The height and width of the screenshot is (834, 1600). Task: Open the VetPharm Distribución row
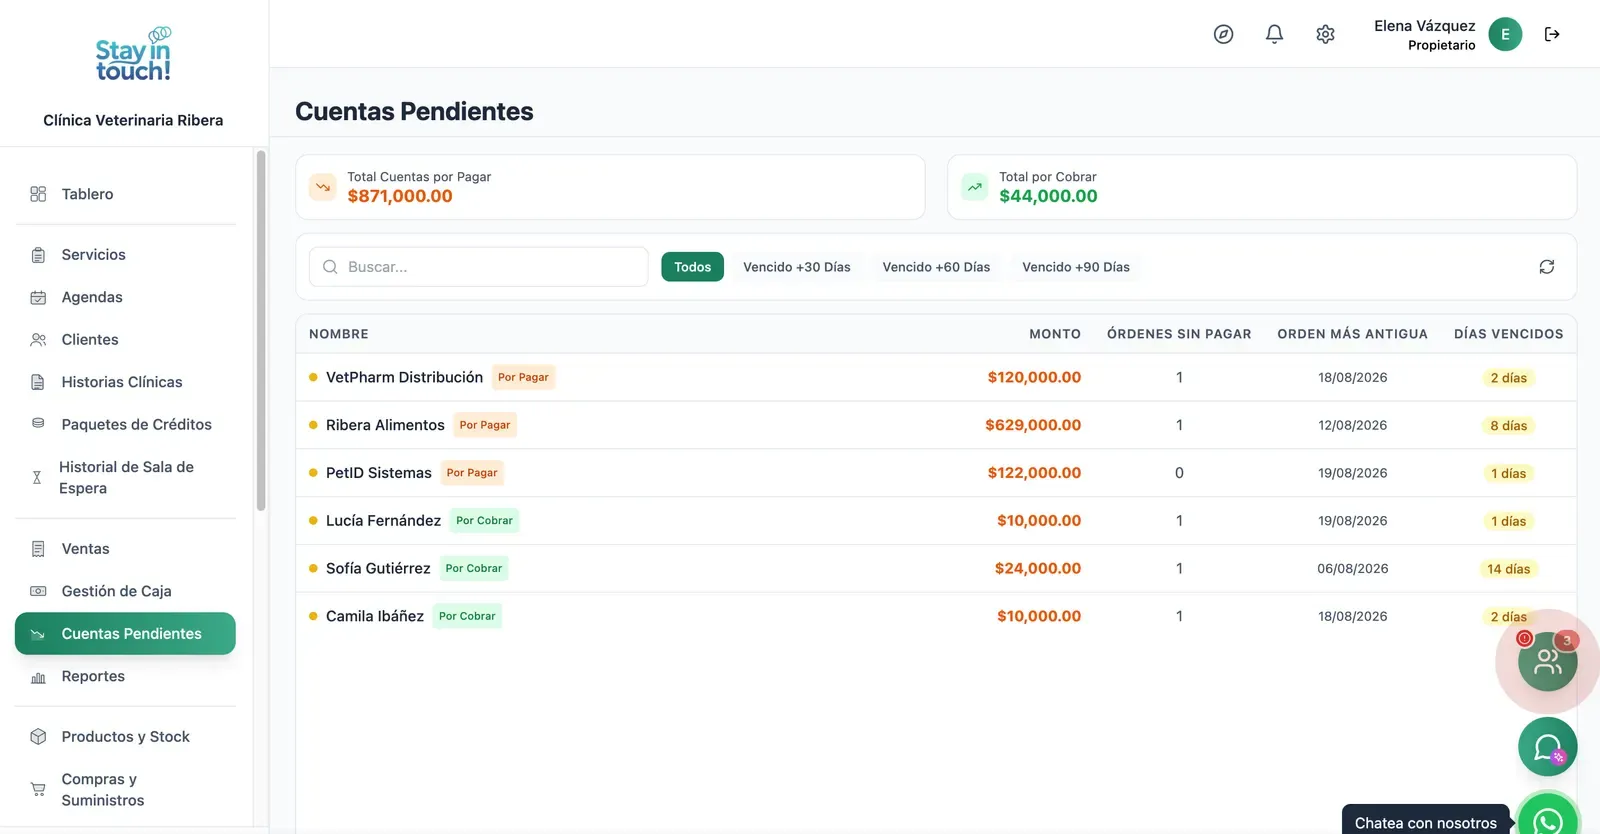tap(936, 377)
